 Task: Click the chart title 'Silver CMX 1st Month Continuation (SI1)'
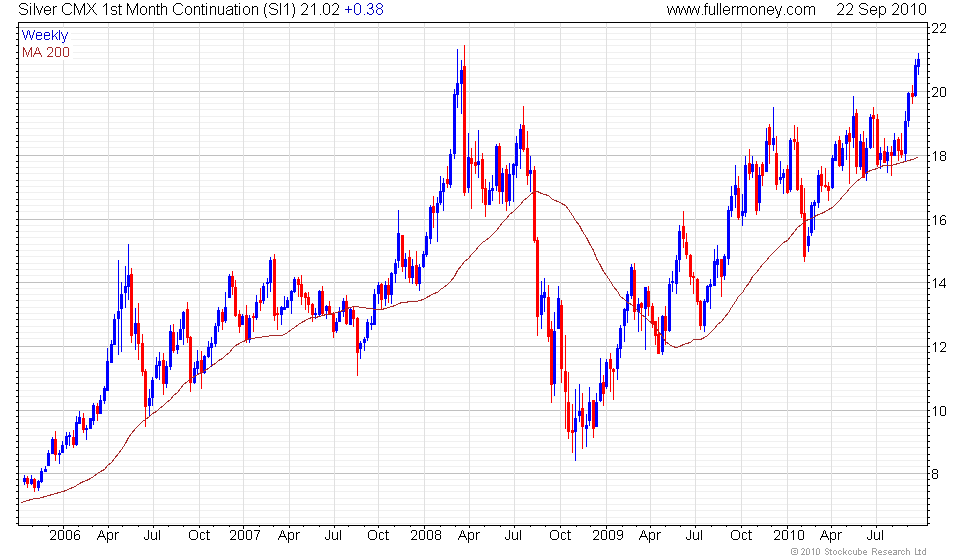[x=157, y=10]
